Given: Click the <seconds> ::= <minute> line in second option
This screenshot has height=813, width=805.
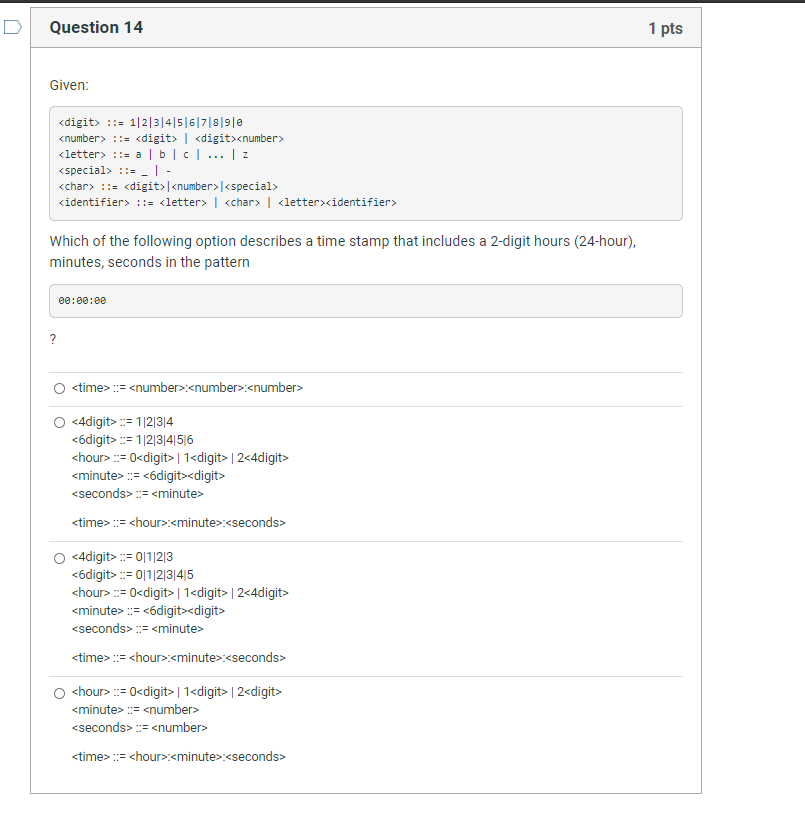Looking at the screenshot, I should (134, 493).
